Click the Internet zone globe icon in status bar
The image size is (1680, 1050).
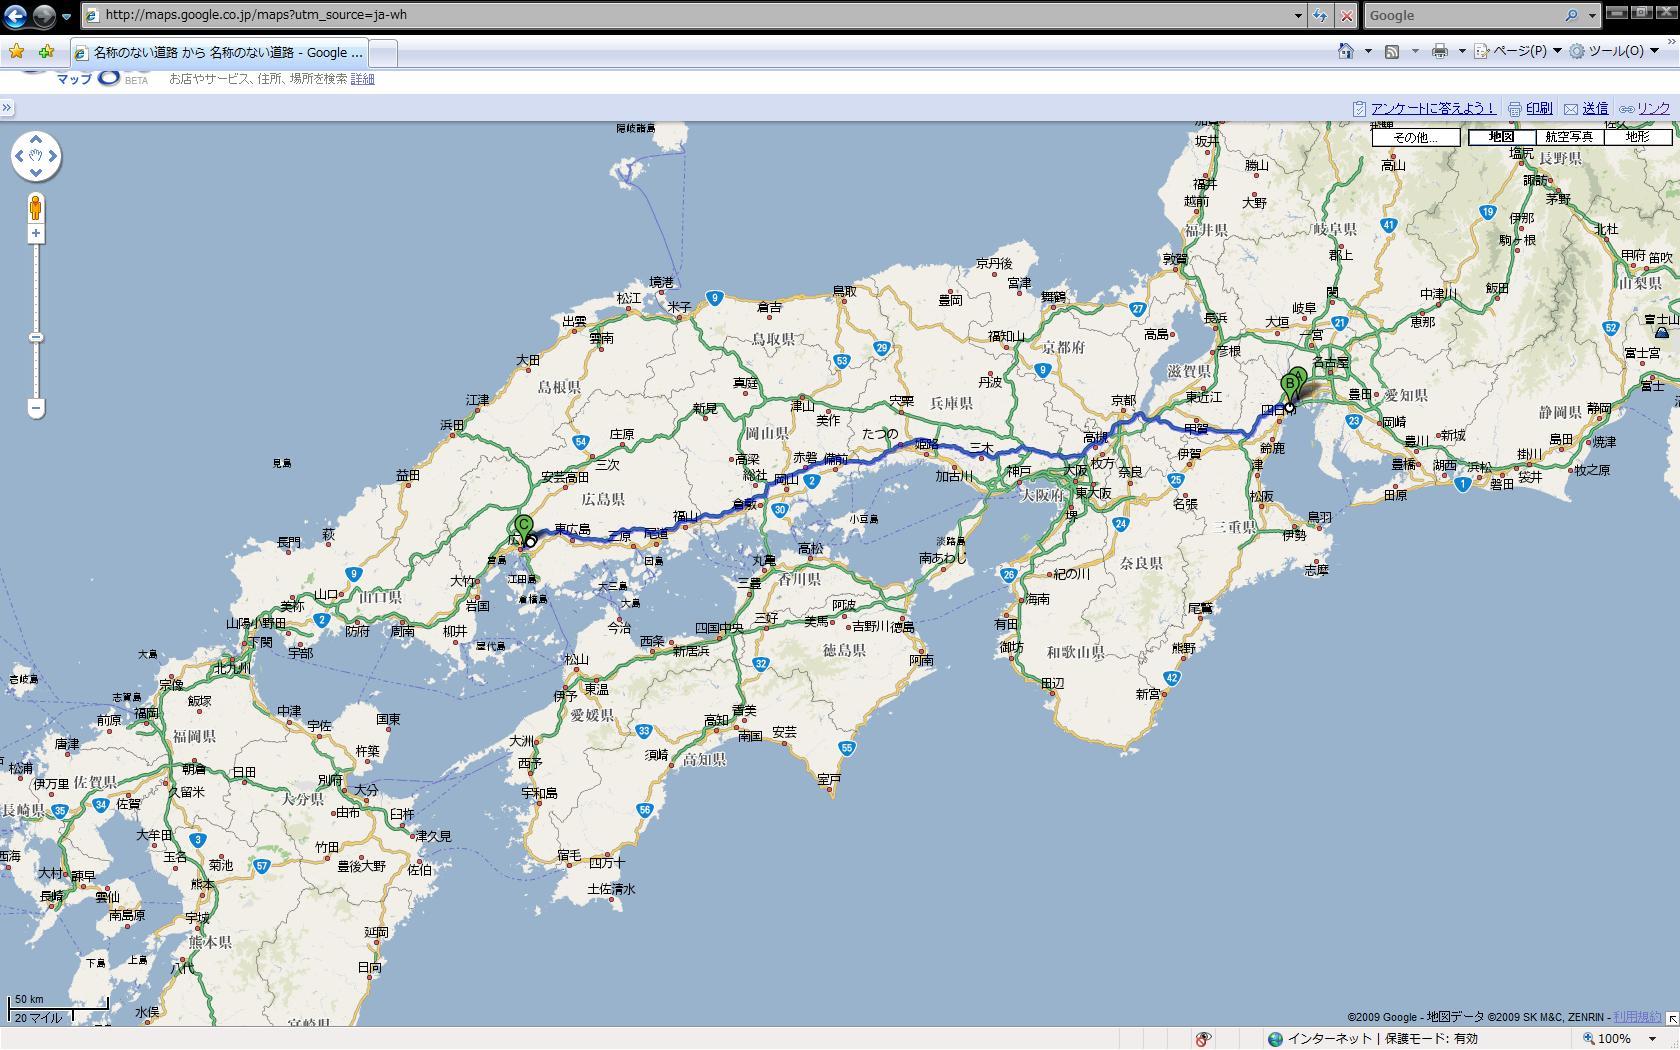pyautogui.click(x=1275, y=1039)
